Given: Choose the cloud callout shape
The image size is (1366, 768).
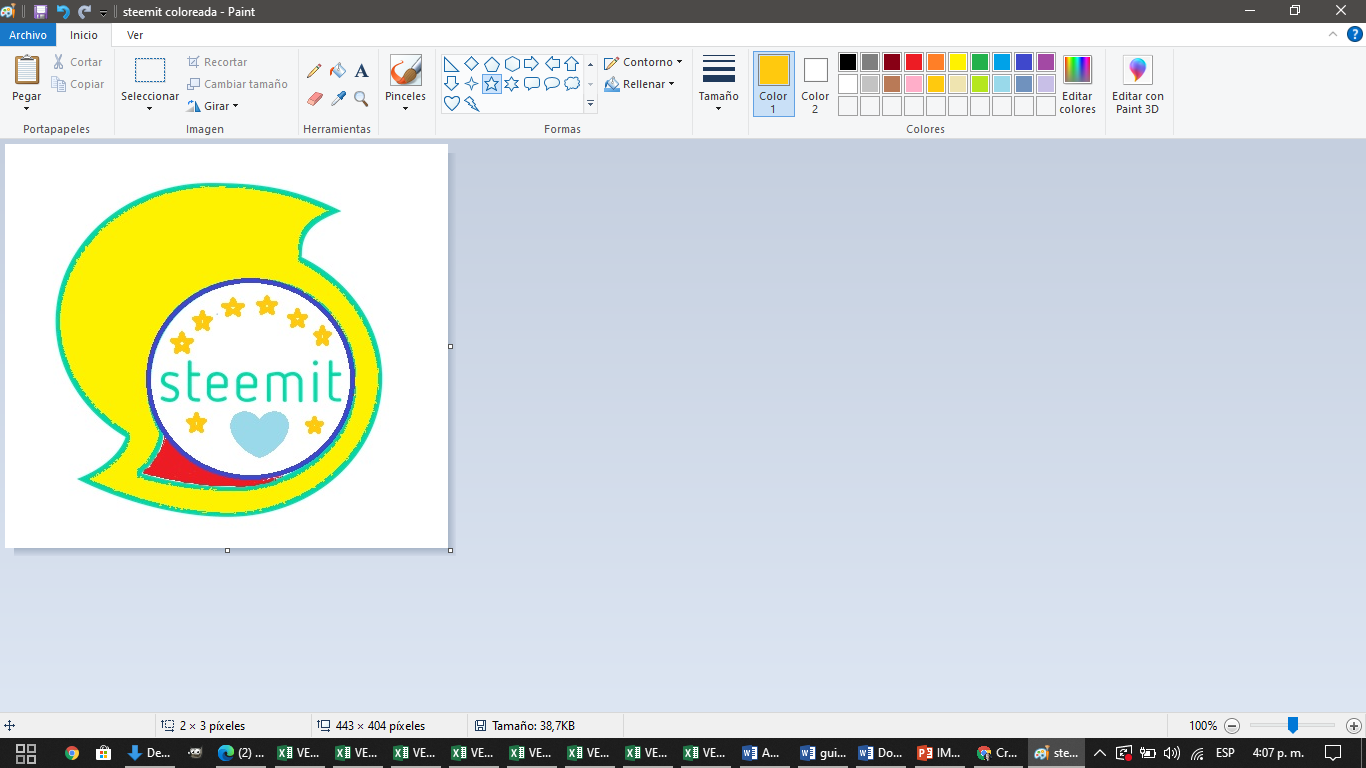Looking at the screenshot, I should click(572, 84).
